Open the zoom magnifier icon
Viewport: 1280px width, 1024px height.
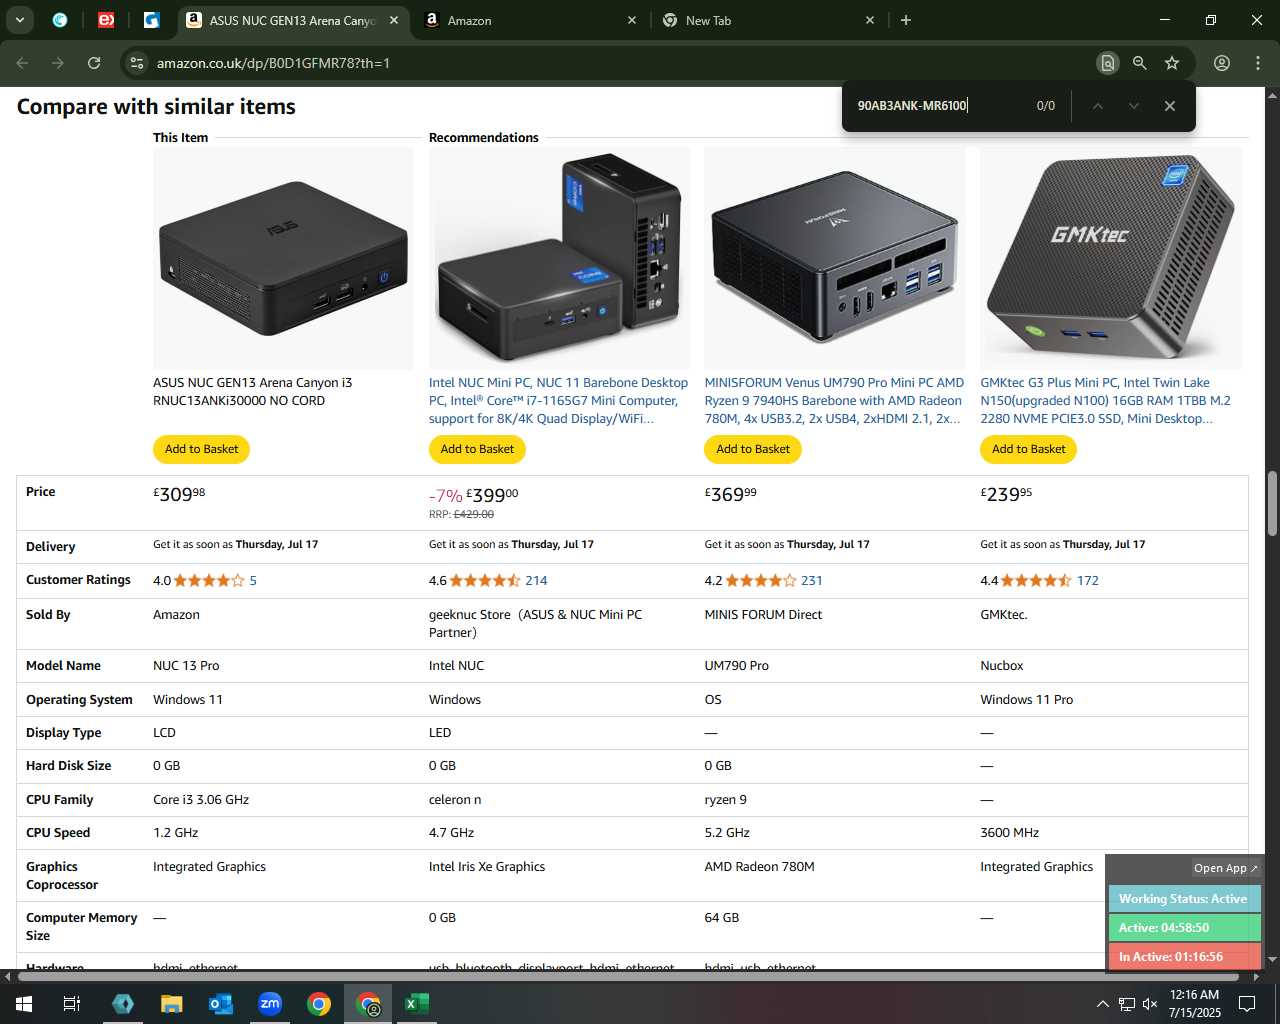(1139, 63)
